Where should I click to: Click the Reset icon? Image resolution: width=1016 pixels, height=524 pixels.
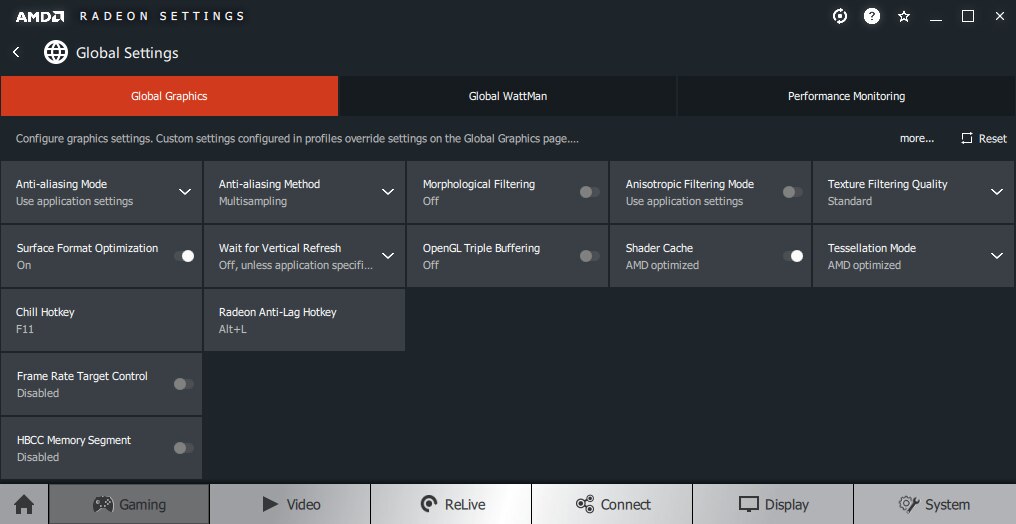pos(967,138)
